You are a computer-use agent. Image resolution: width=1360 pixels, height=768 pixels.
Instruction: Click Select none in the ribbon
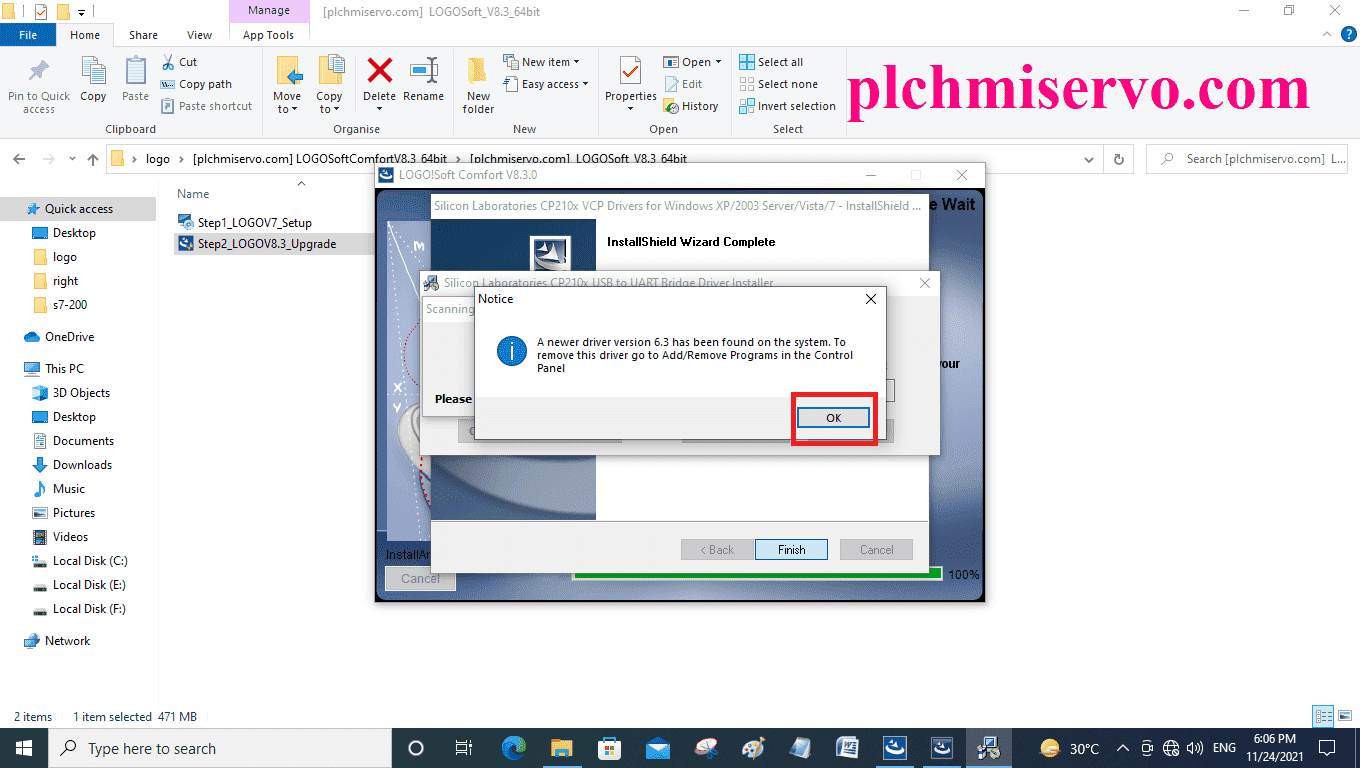click(x=778, y=84)
